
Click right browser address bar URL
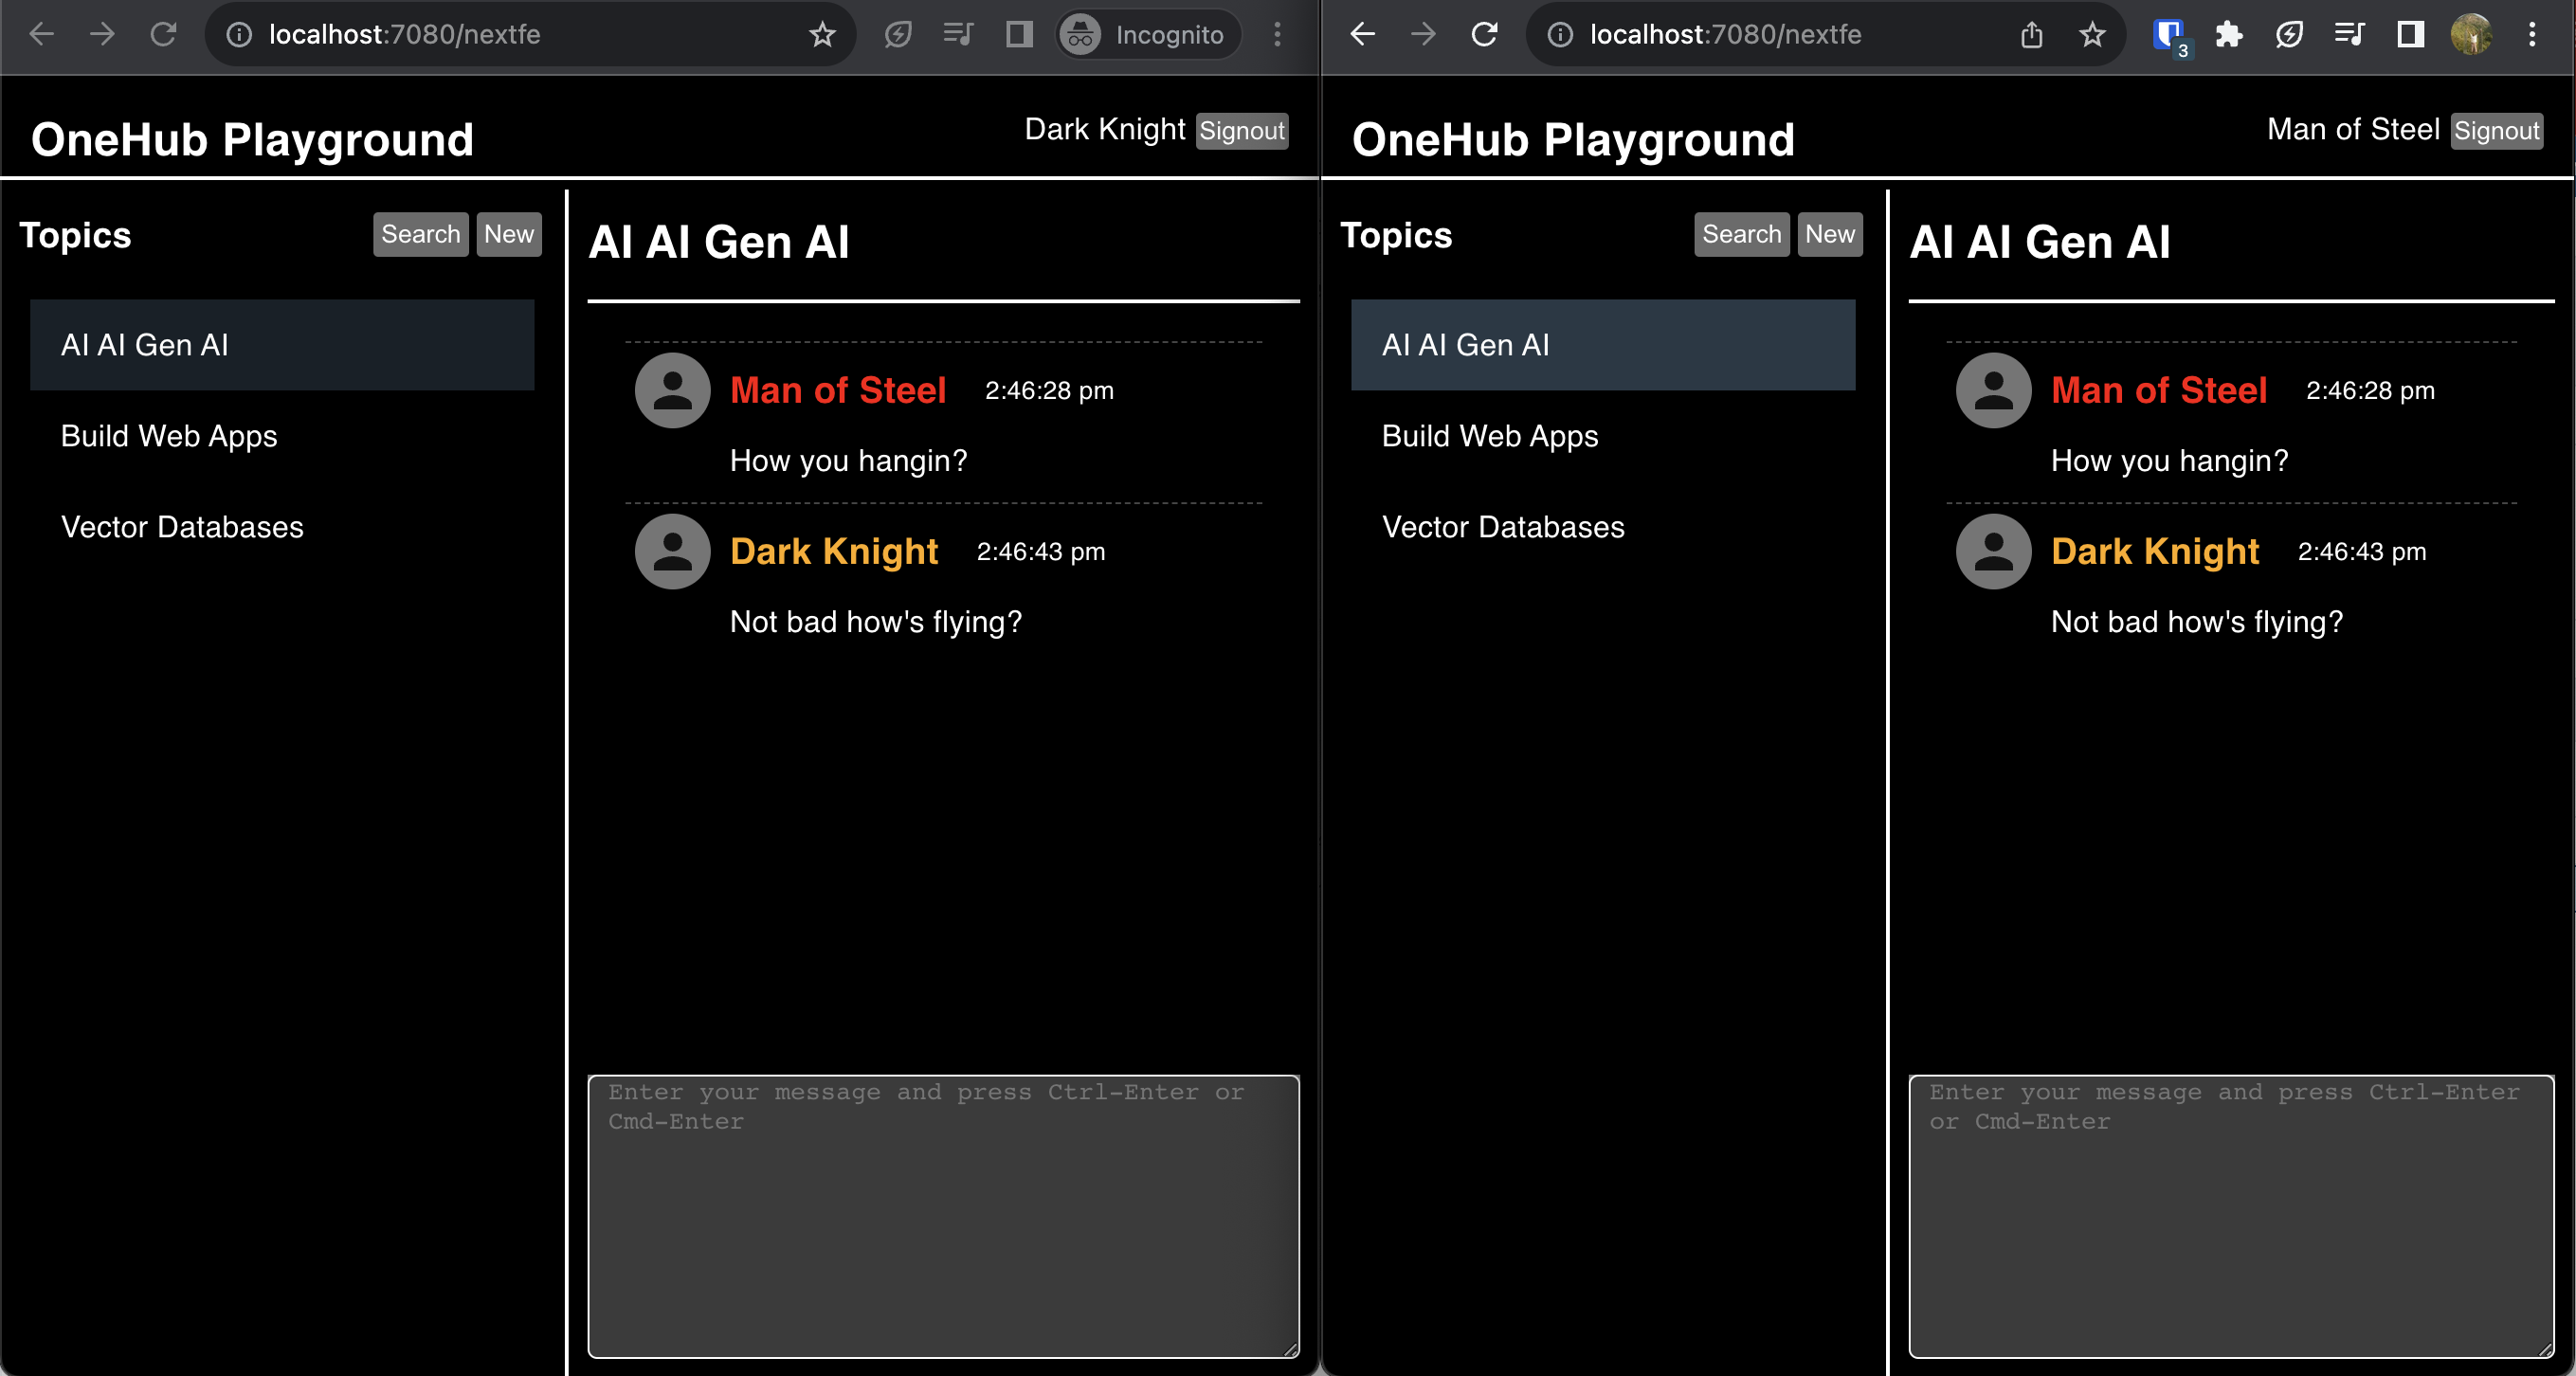[x=1725, y=35]
